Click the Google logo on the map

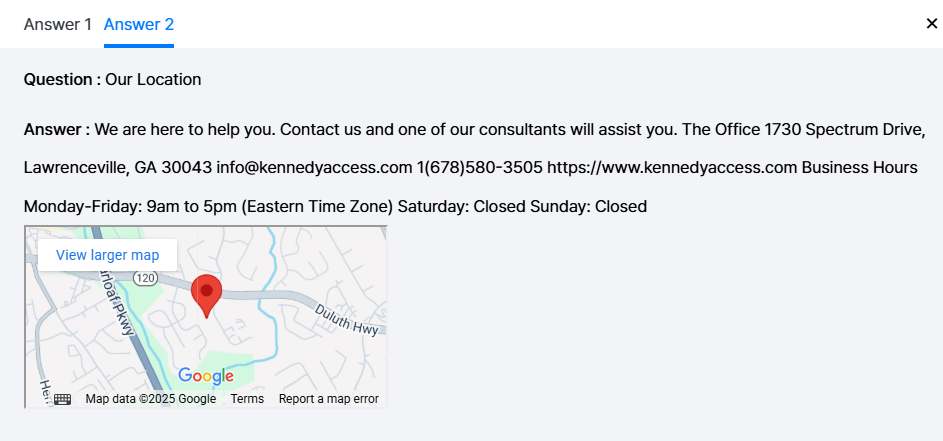click(x=206, y=376)
